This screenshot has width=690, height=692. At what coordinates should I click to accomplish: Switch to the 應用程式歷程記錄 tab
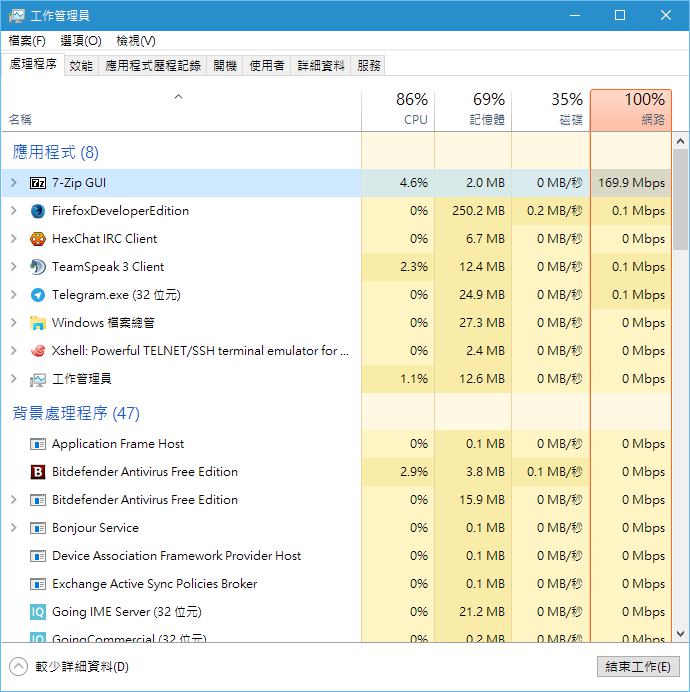(x=153, y=66)
